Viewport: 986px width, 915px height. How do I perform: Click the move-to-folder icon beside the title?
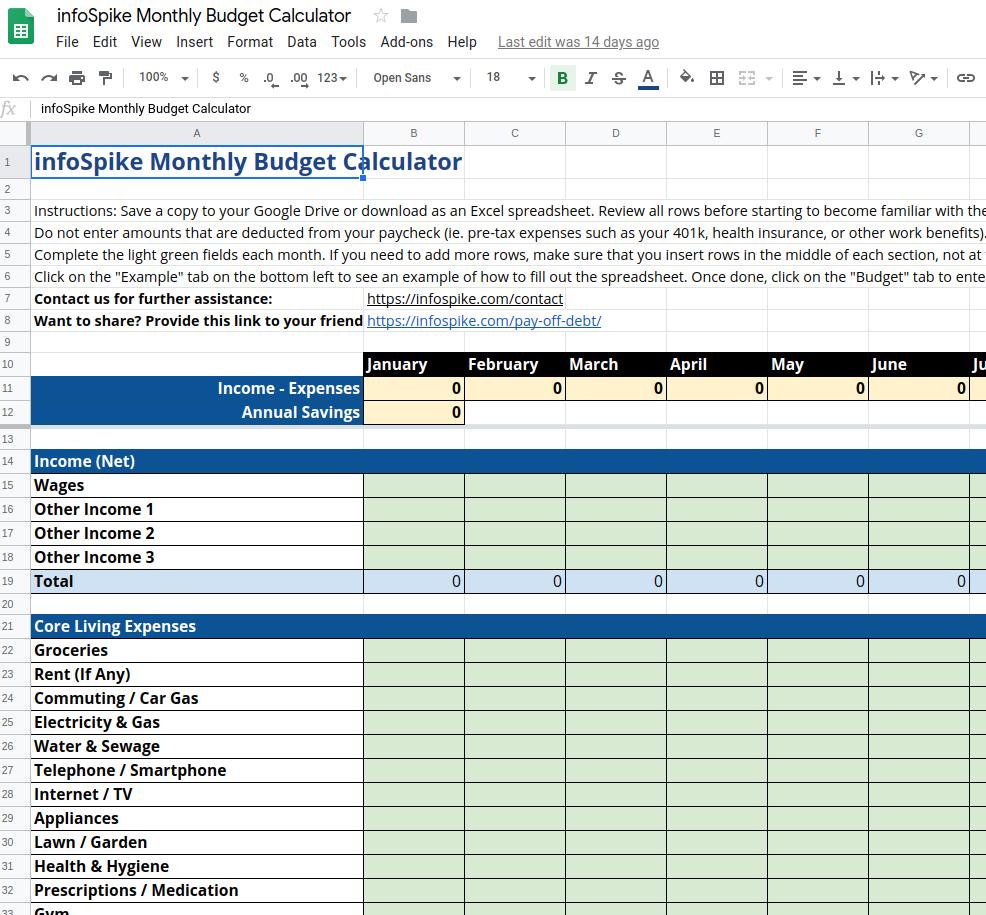(409, 16)
